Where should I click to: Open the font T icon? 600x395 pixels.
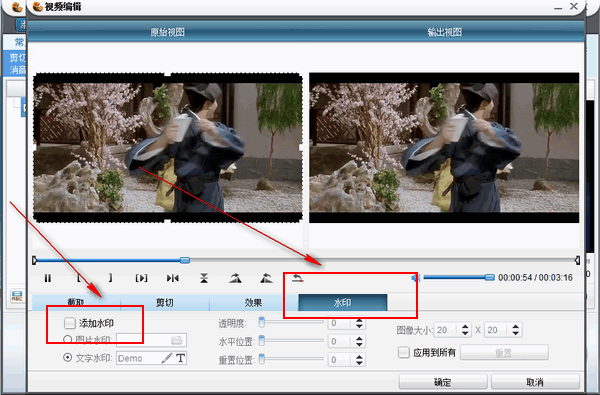pos(181,358)
